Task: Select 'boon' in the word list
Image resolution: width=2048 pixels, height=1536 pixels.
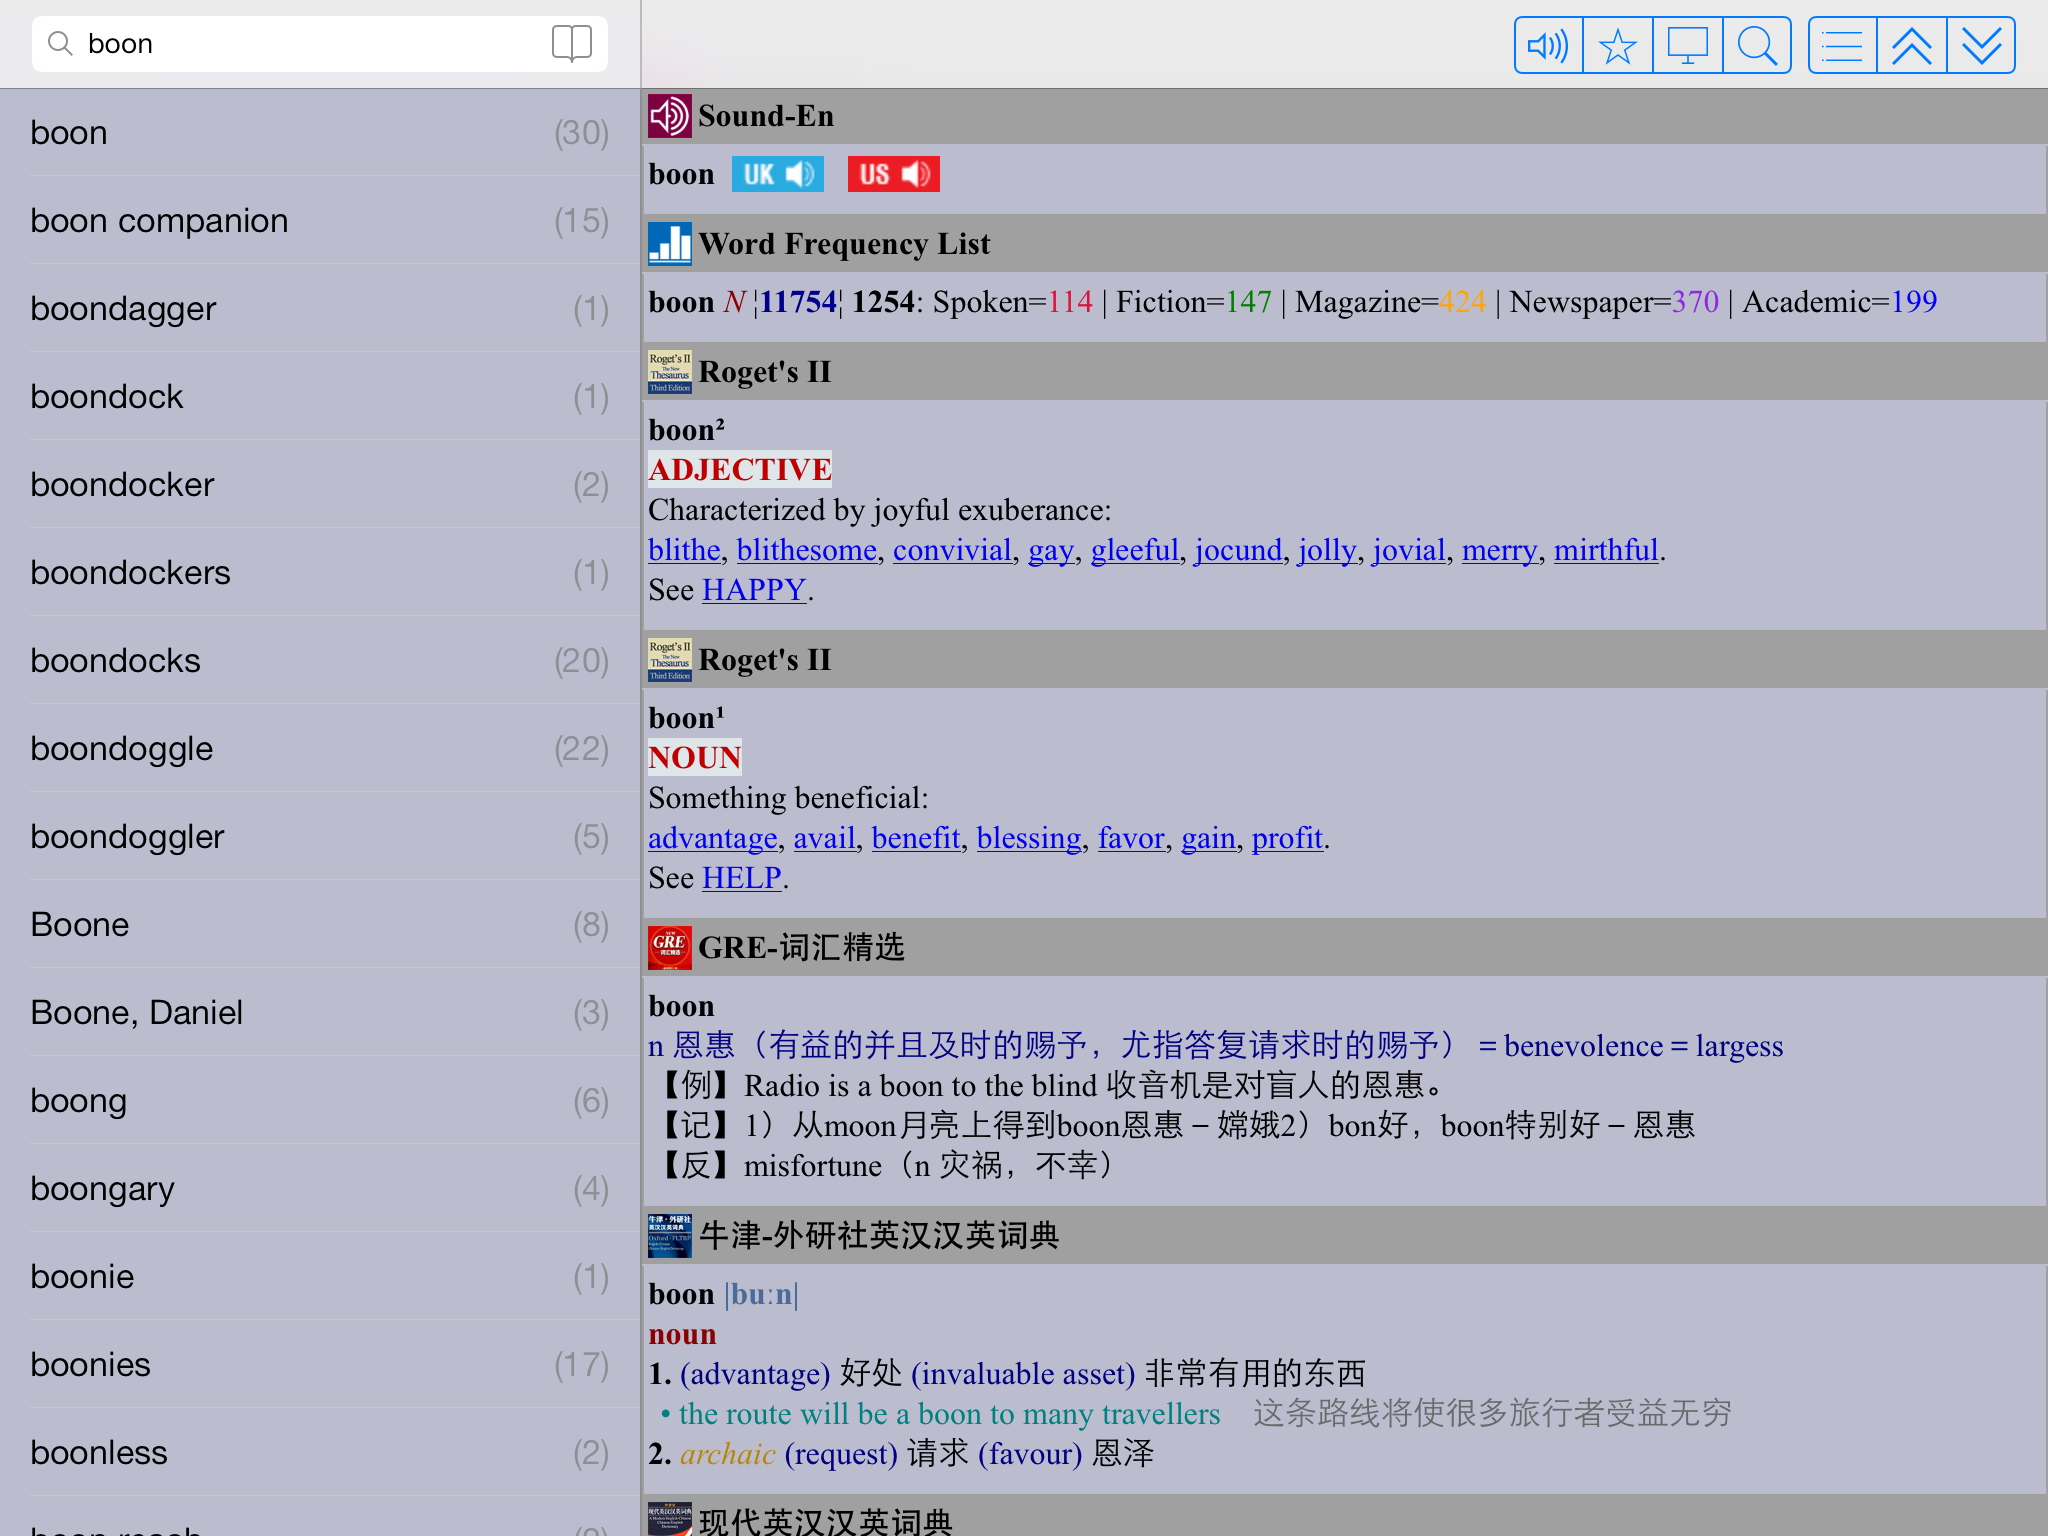Action: [320, 133]
